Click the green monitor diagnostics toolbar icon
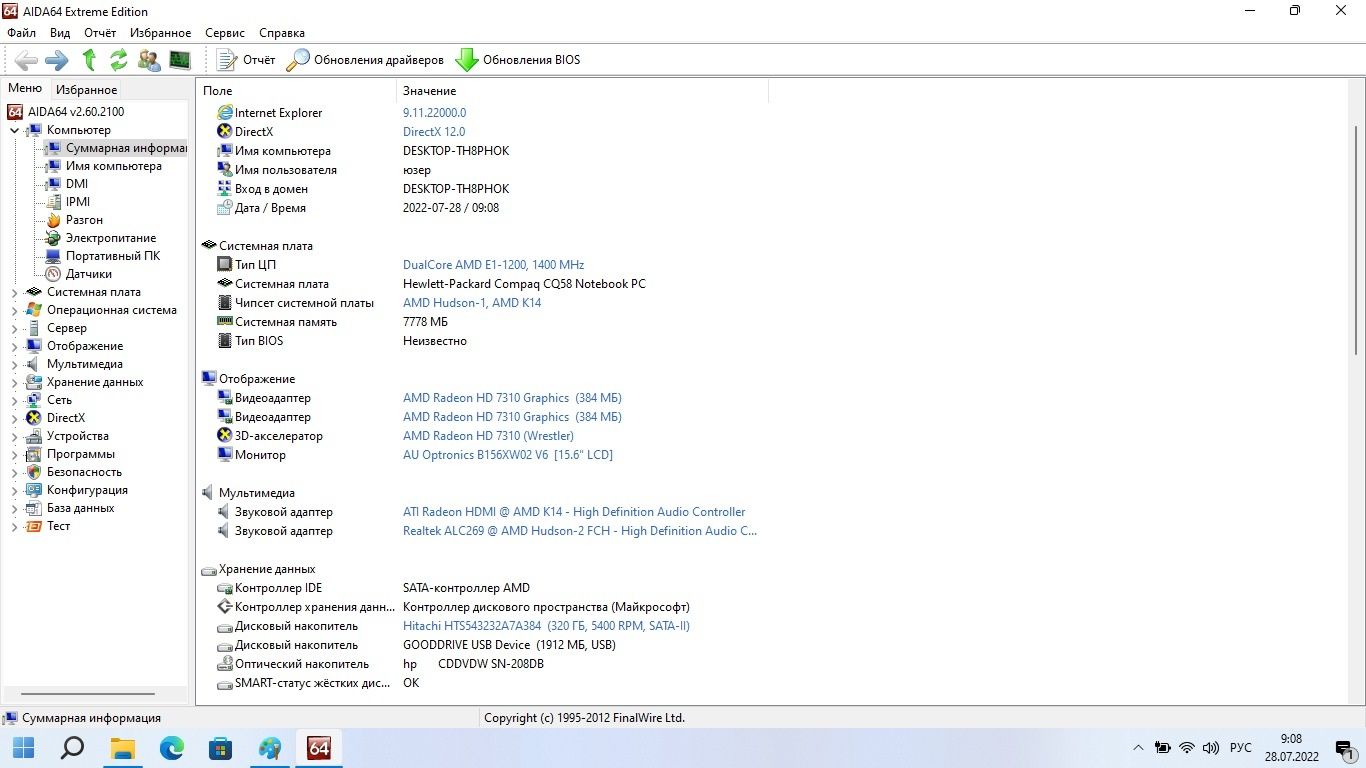 click(x=180, y=60)
